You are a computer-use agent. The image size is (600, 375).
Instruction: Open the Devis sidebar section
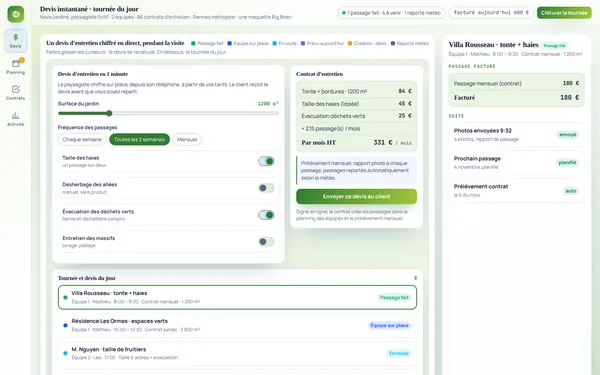point(16,41)
